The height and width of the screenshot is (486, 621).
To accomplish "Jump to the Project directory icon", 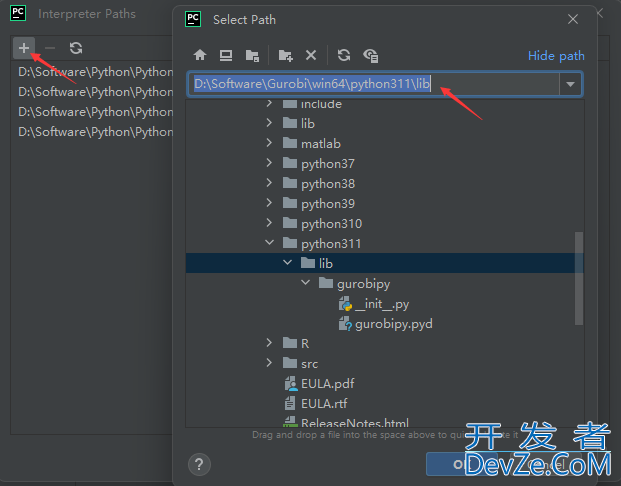I will pos(252,55).
